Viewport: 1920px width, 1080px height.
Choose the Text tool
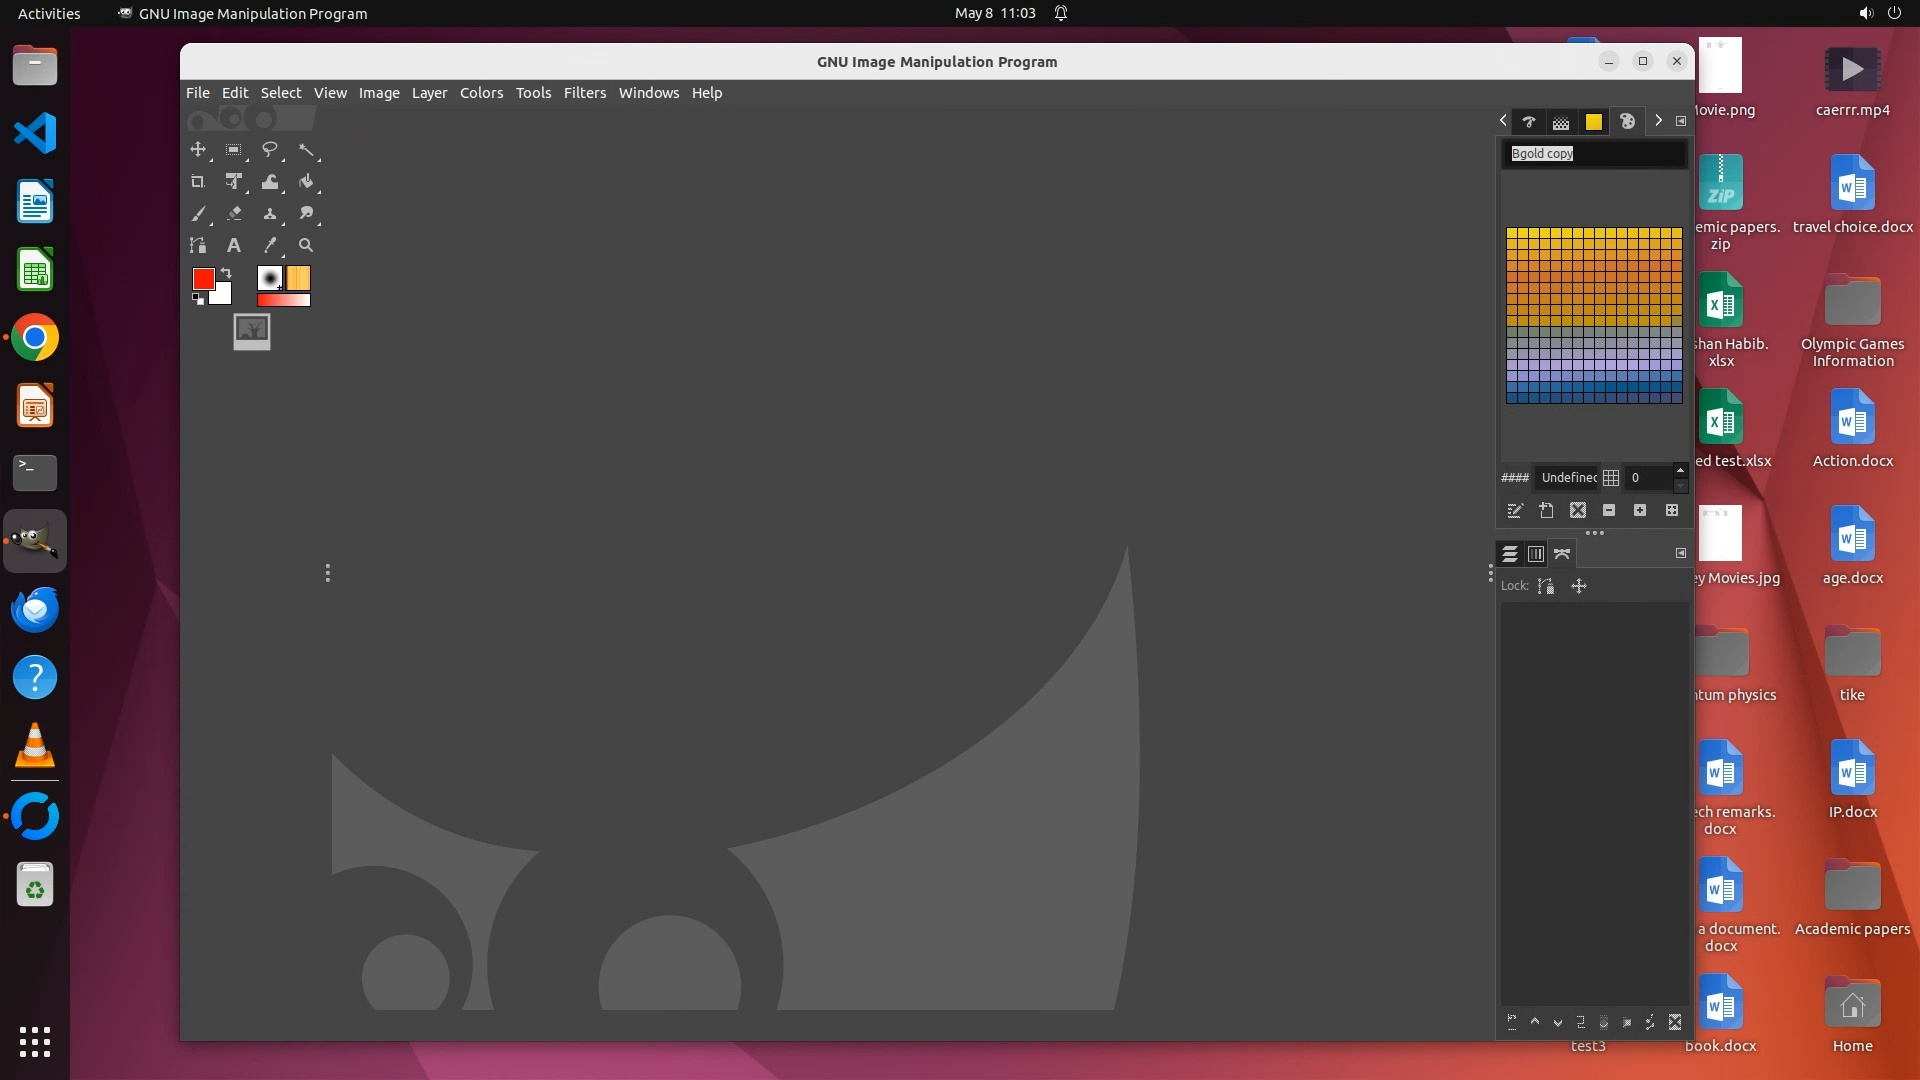pyautogui.click(x=234, y=245)
